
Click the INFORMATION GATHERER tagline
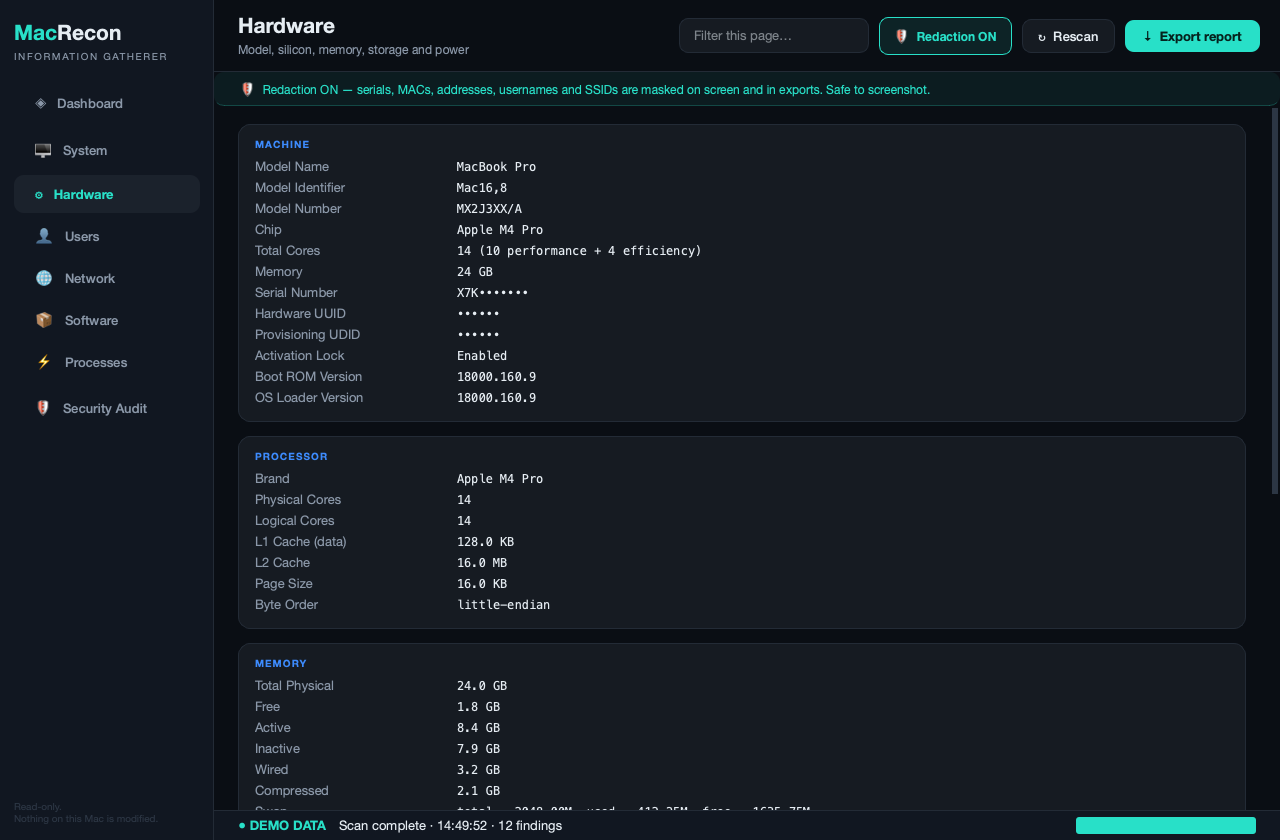tap(91, 57)
